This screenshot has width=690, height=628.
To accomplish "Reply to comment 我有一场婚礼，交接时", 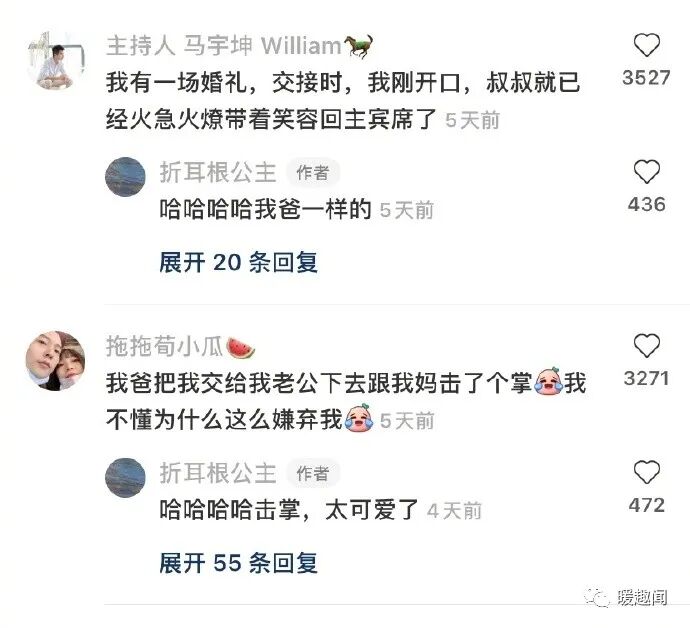I will click(343, 101).
